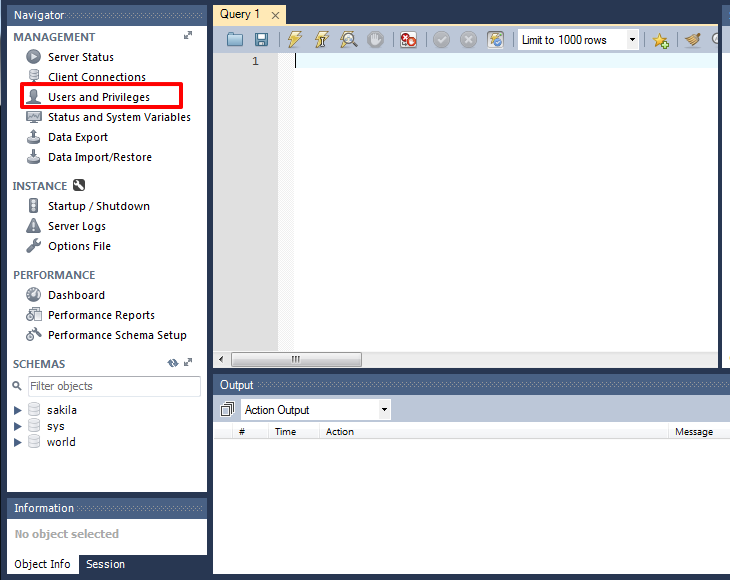The height and width of the screenshot is (580, 730).
Task: Open Startup / Shutdown
Action: 99,206
